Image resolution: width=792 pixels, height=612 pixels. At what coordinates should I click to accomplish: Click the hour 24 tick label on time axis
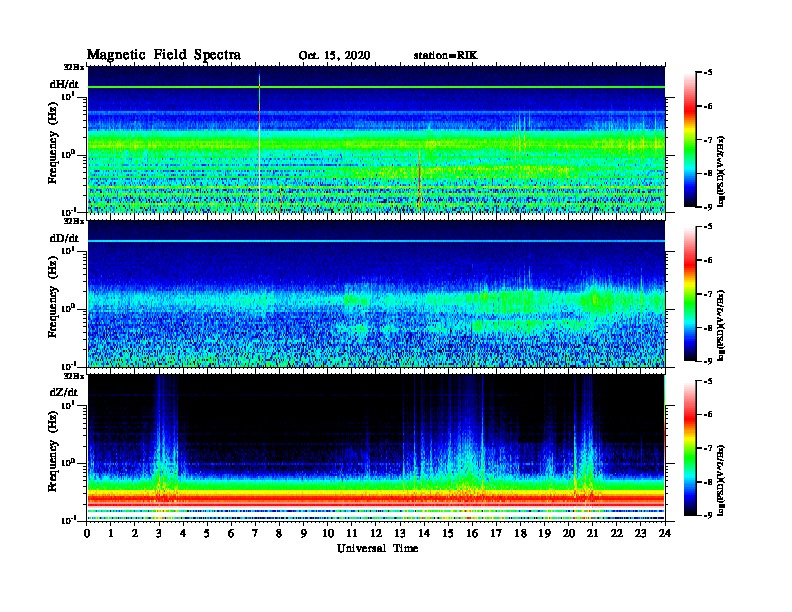(x=665, y=534)
